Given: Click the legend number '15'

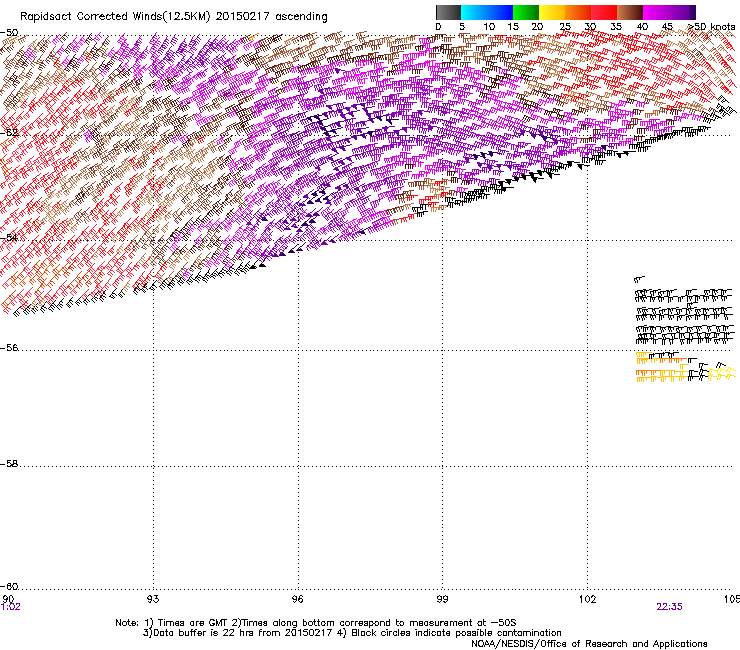Looking at the screenshot, I should 513,27.
